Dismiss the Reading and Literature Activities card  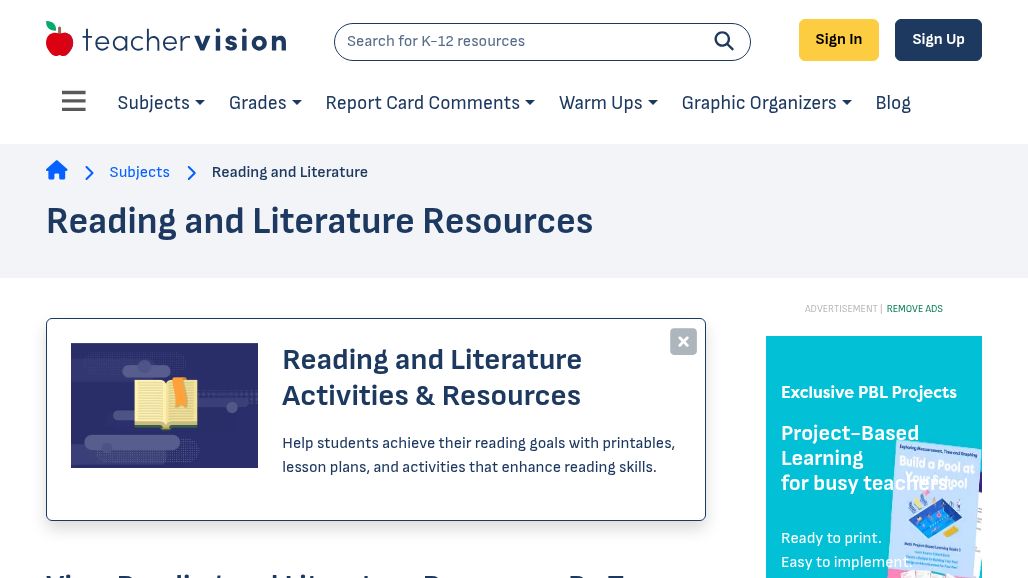(x=683, y=341)
